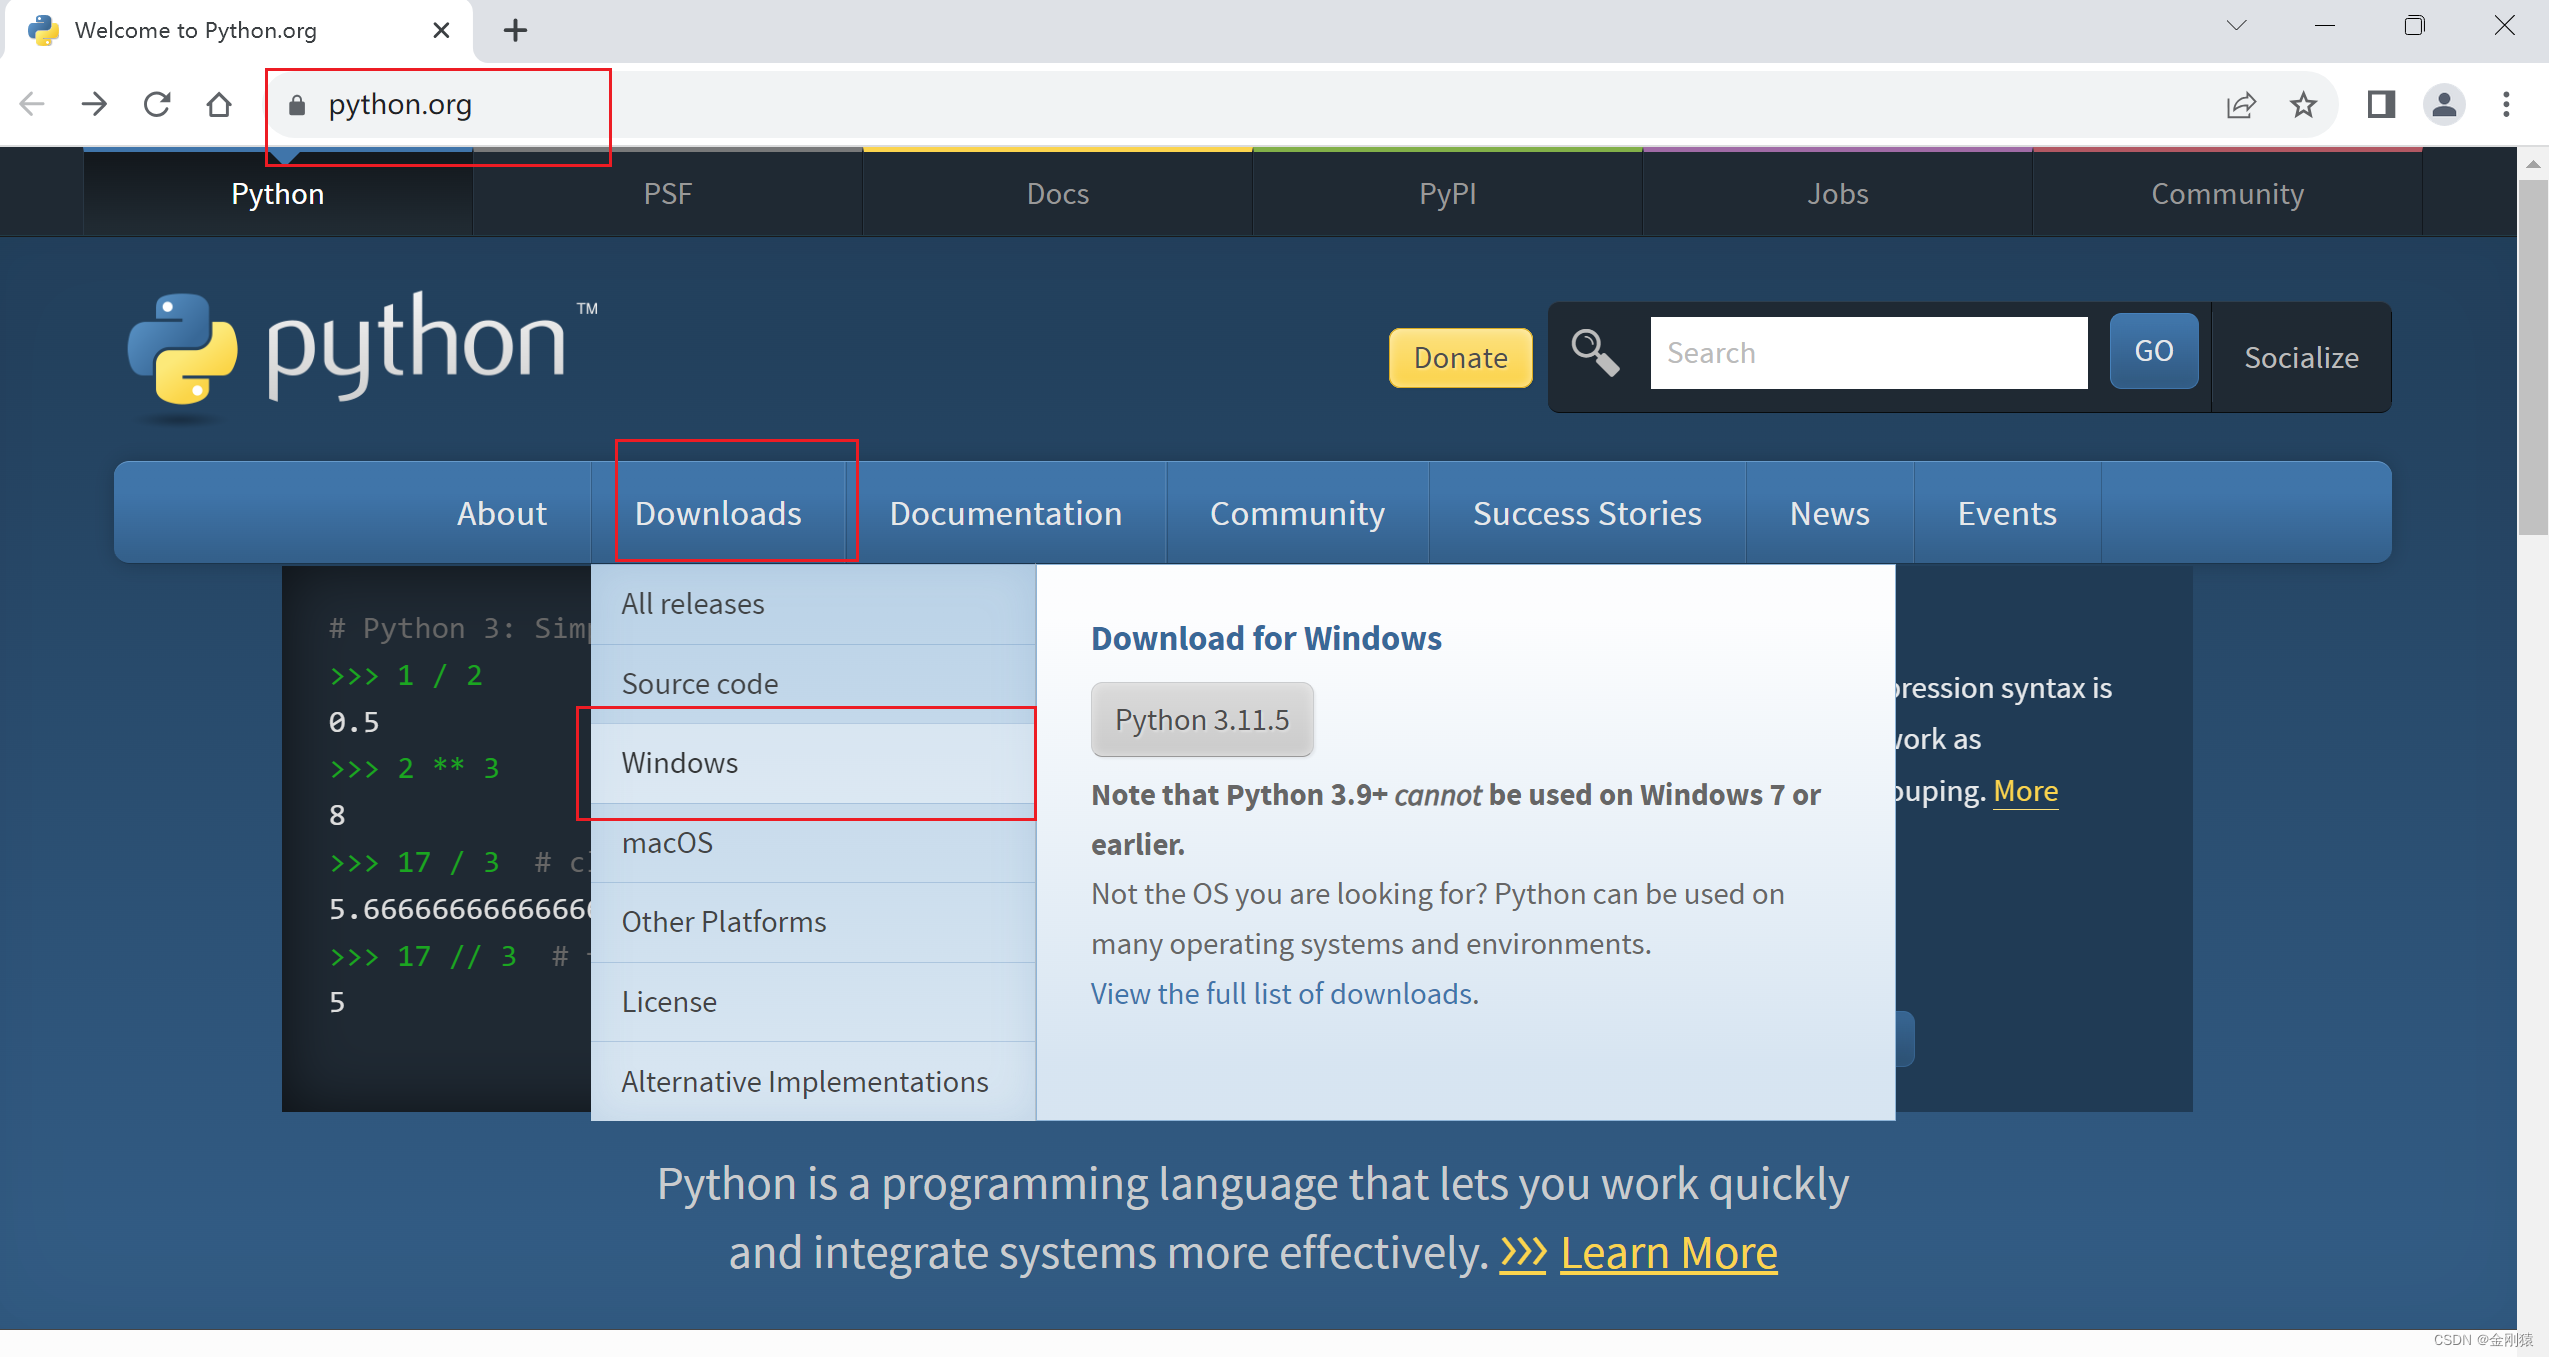Expand the tab search chevron

[x=2236, y=25]
